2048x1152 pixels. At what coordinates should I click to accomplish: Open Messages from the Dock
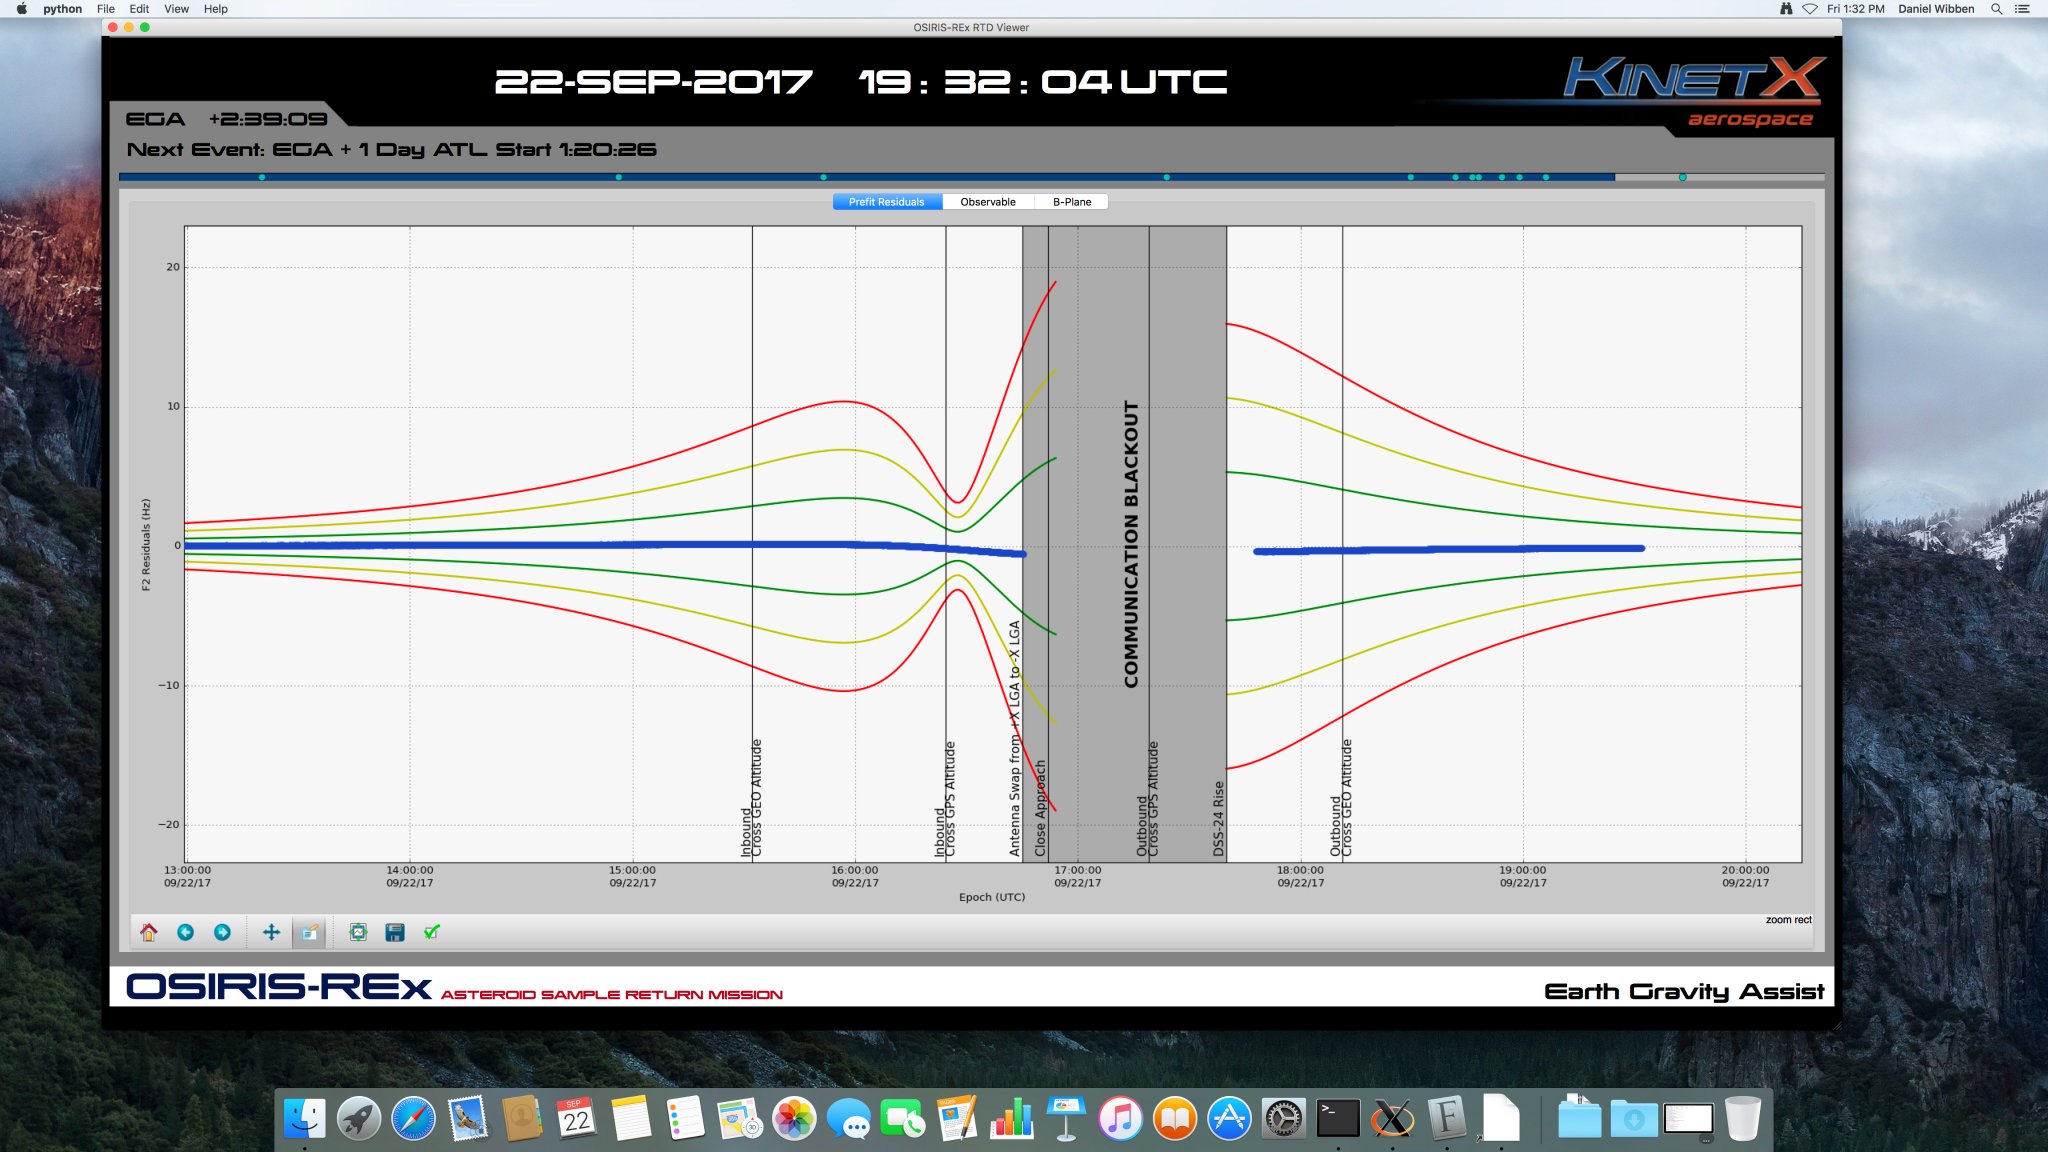849,1119
